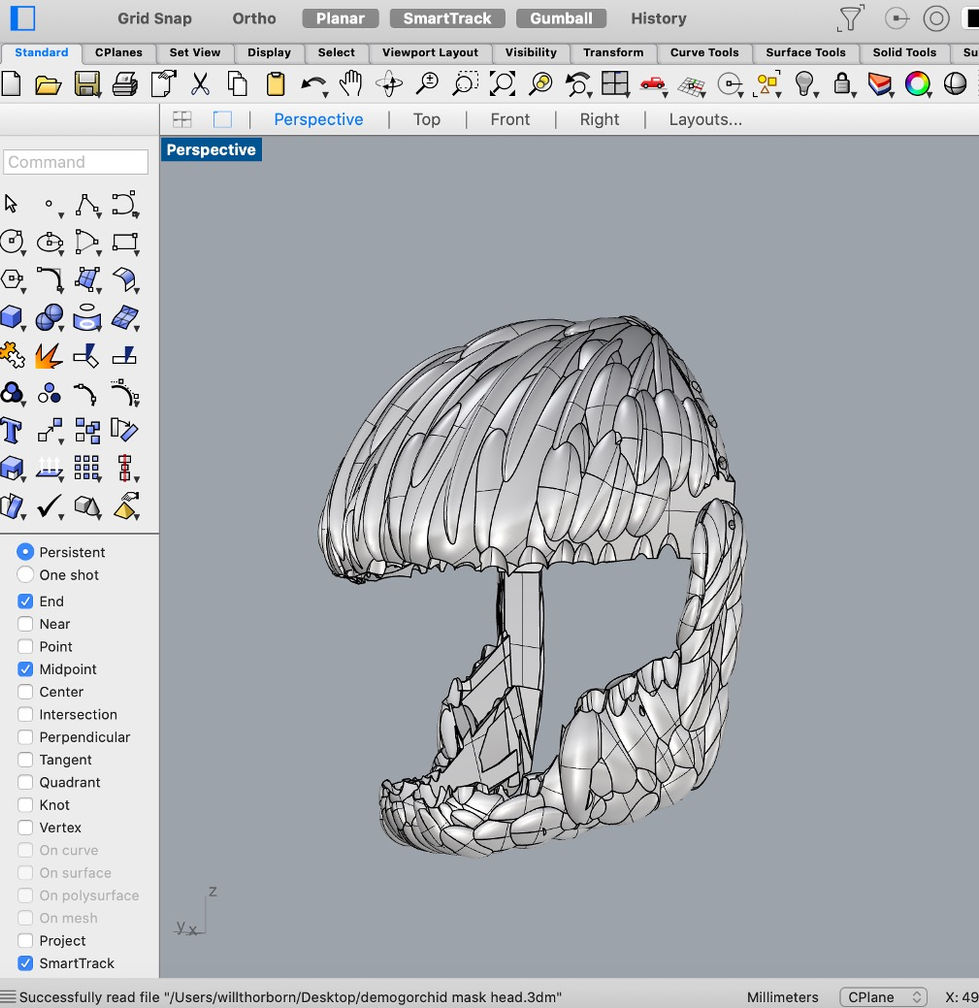Click the padlock Lock icon
979x1008 pixels.
pos(841,84)
